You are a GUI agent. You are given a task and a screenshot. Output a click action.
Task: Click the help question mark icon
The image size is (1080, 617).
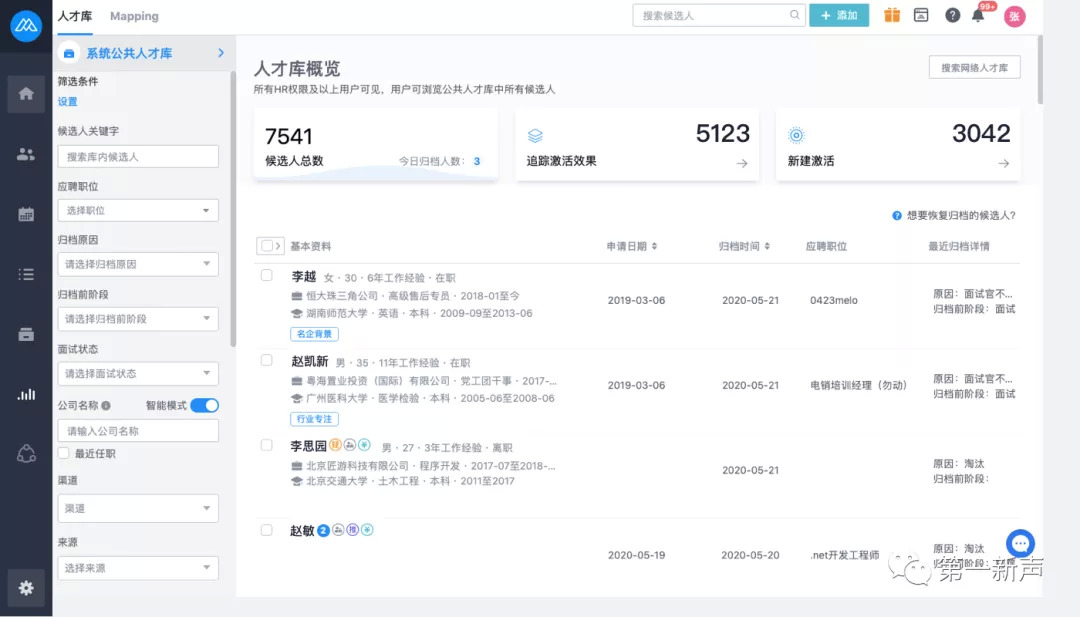[x=952, y=15]
